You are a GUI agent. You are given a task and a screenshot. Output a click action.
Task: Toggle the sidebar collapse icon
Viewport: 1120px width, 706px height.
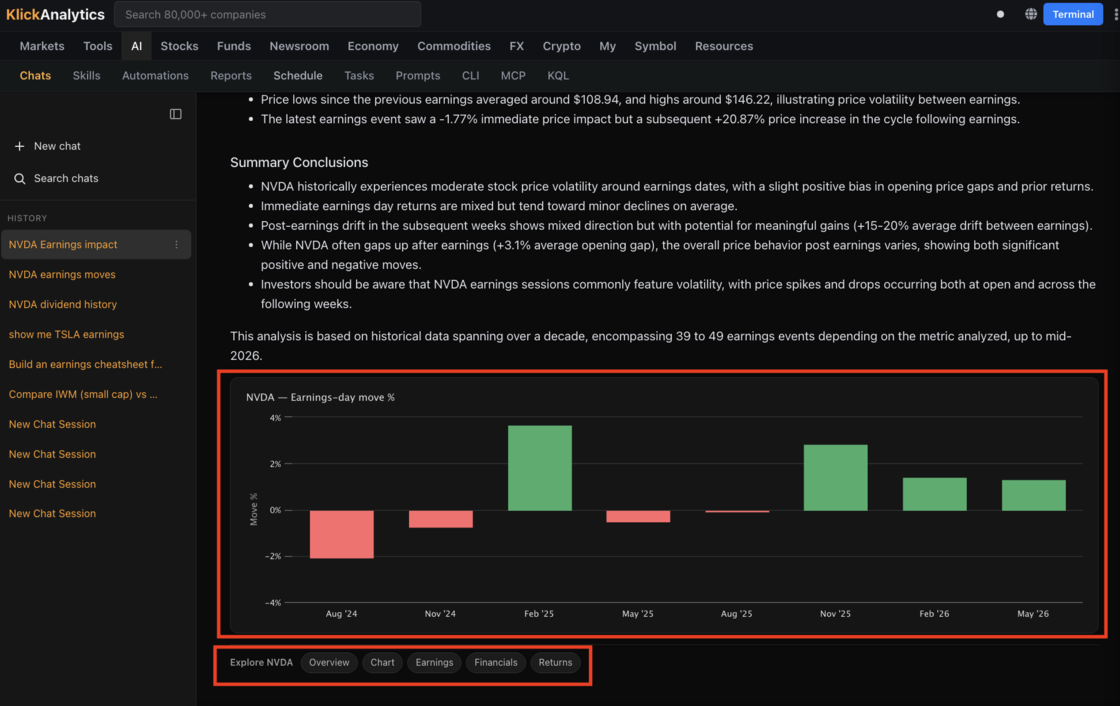coord(176,114)
